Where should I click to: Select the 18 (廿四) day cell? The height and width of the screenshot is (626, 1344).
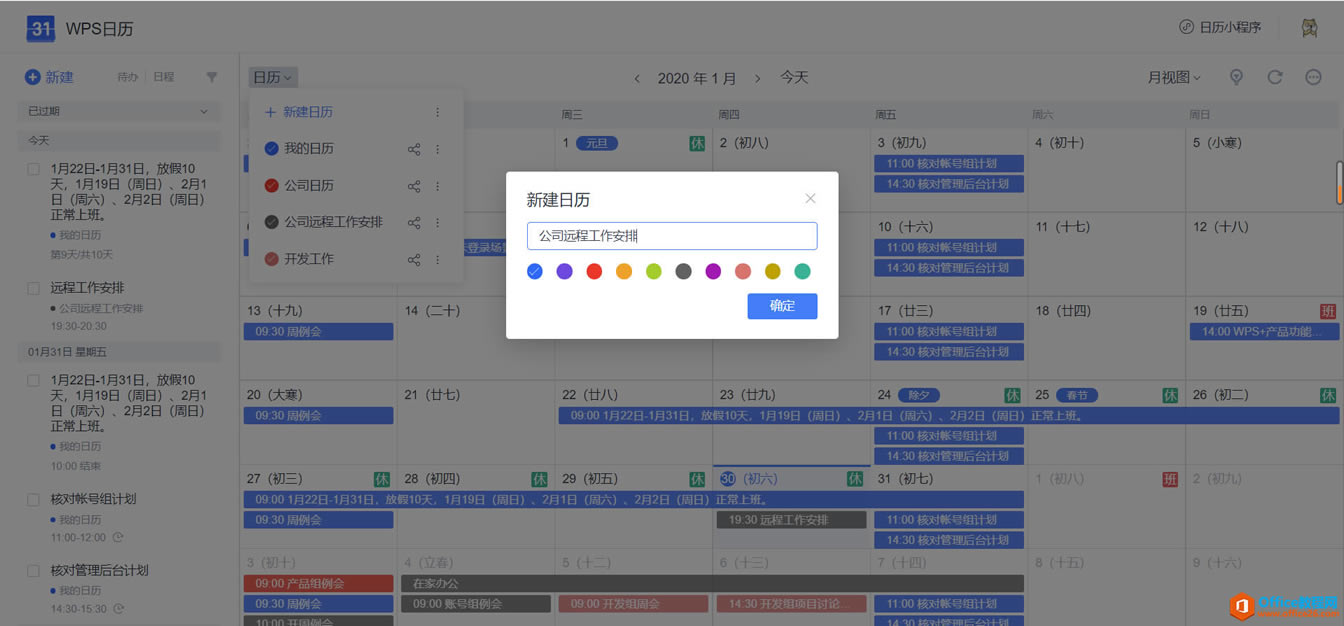pyautogui.click(x=1106, y=338)
